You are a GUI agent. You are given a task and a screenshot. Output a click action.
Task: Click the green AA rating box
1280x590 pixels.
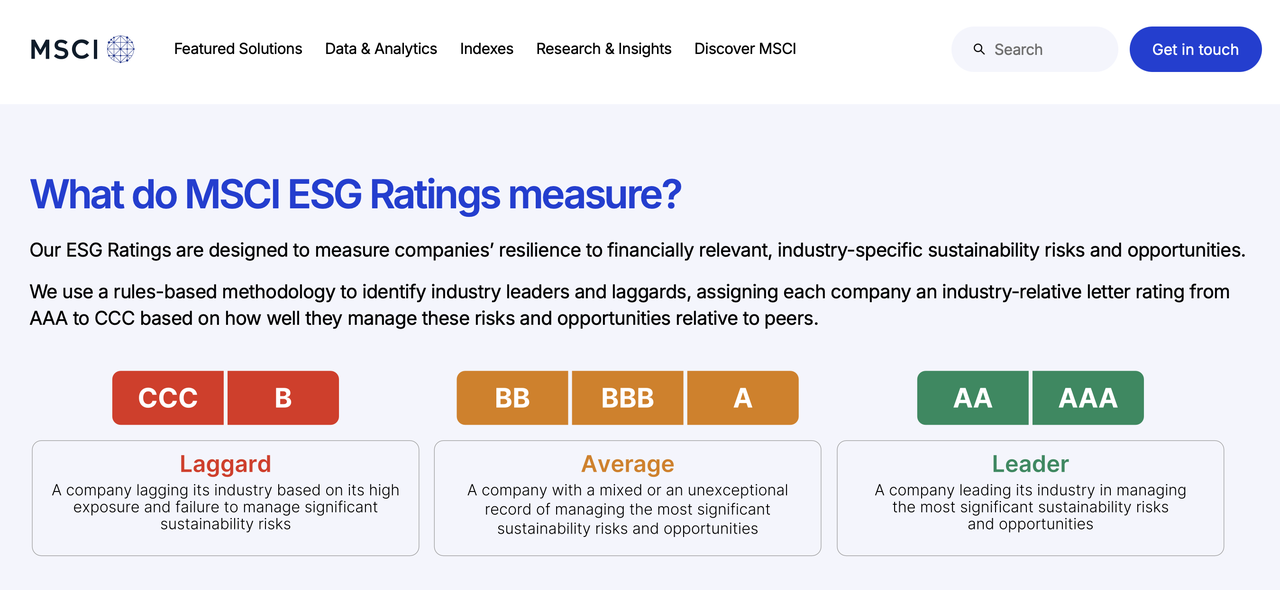tap(972, 398)
